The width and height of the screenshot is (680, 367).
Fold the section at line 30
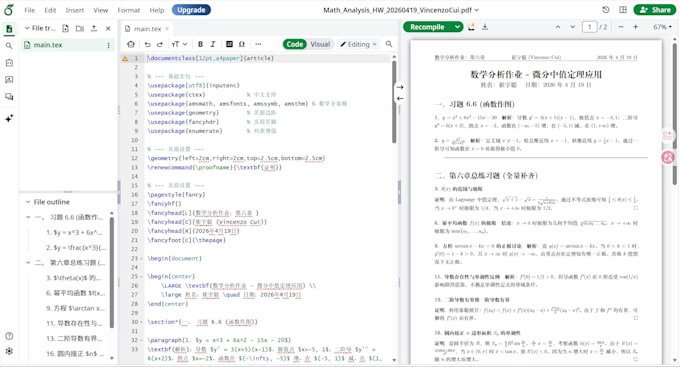click(142, 322)
